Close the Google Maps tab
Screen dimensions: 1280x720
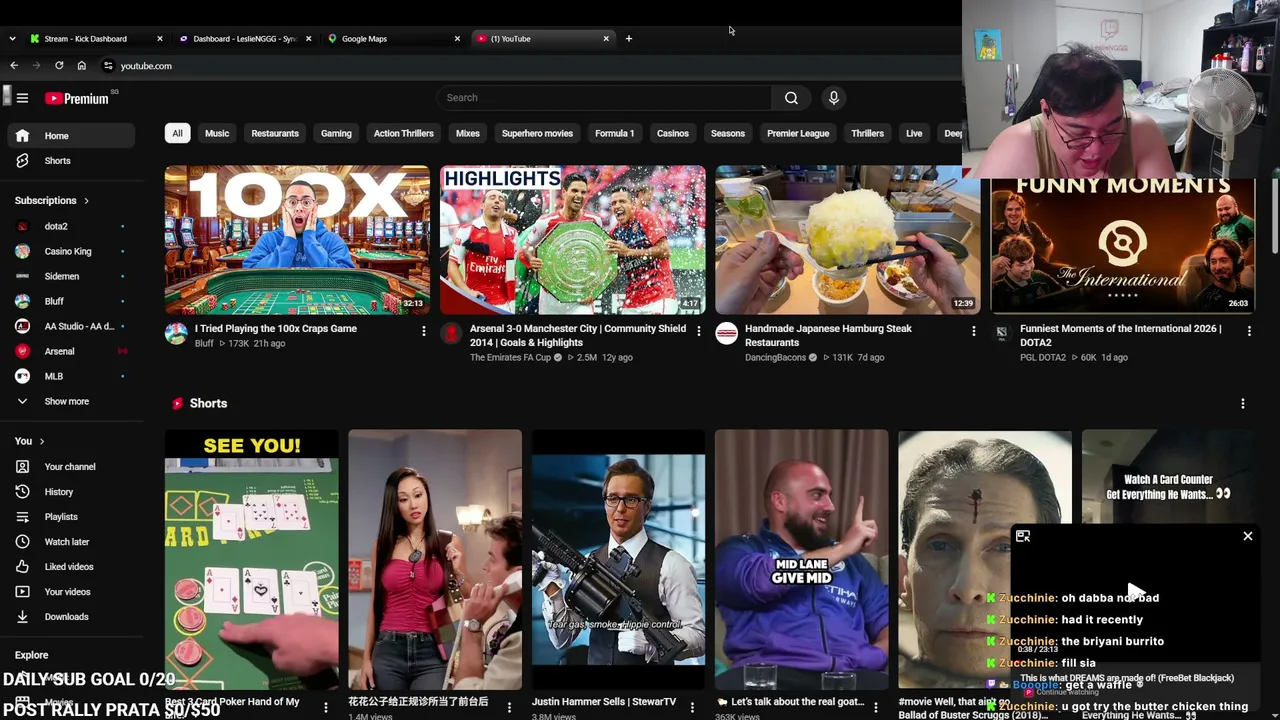(457, 39)
